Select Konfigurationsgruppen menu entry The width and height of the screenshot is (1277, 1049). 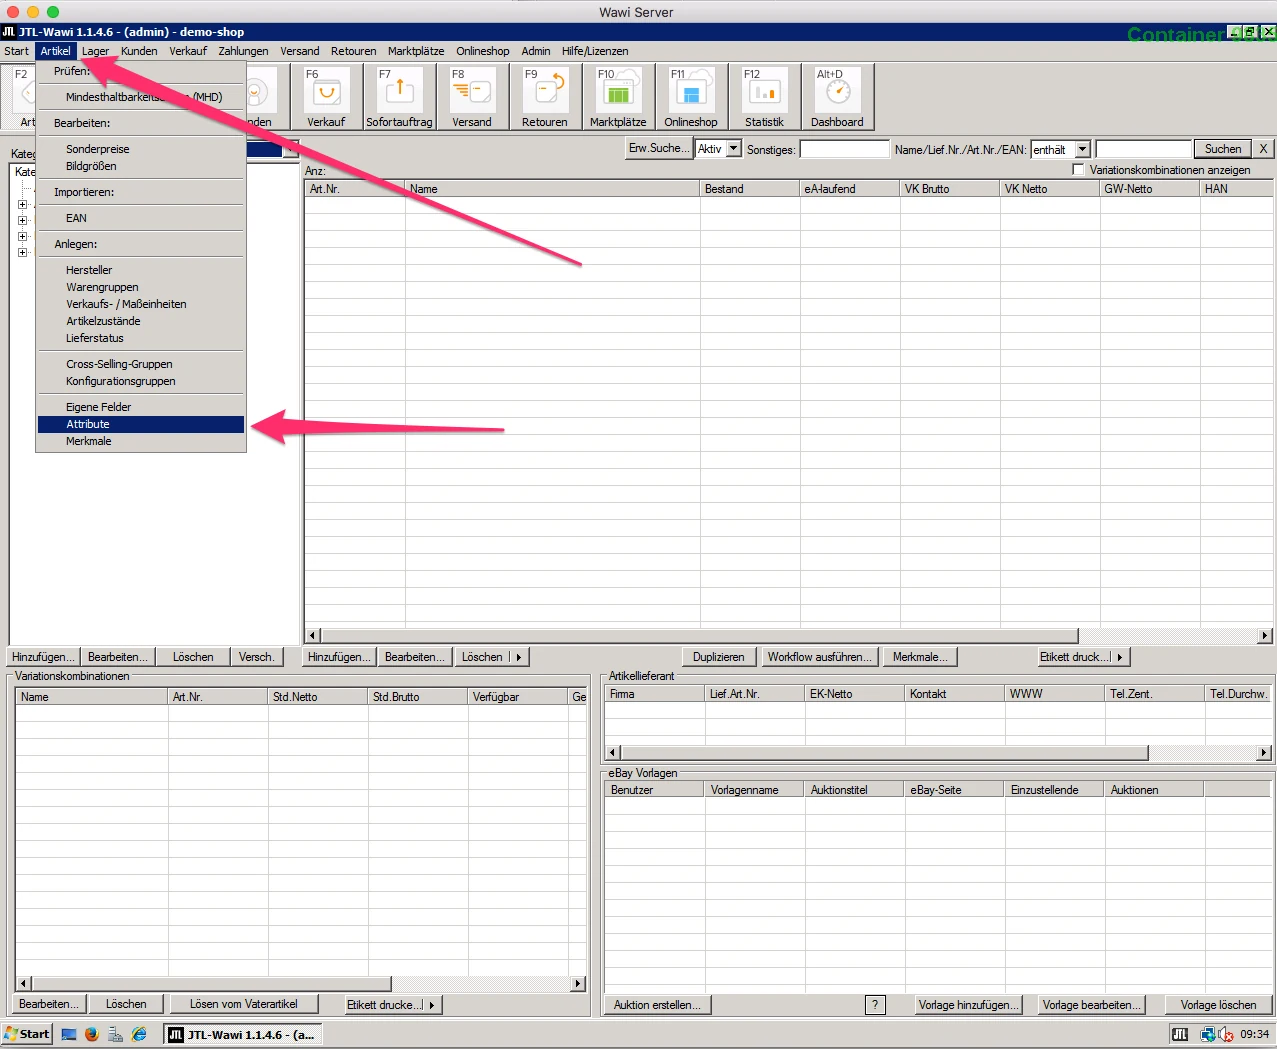point(141,381)
